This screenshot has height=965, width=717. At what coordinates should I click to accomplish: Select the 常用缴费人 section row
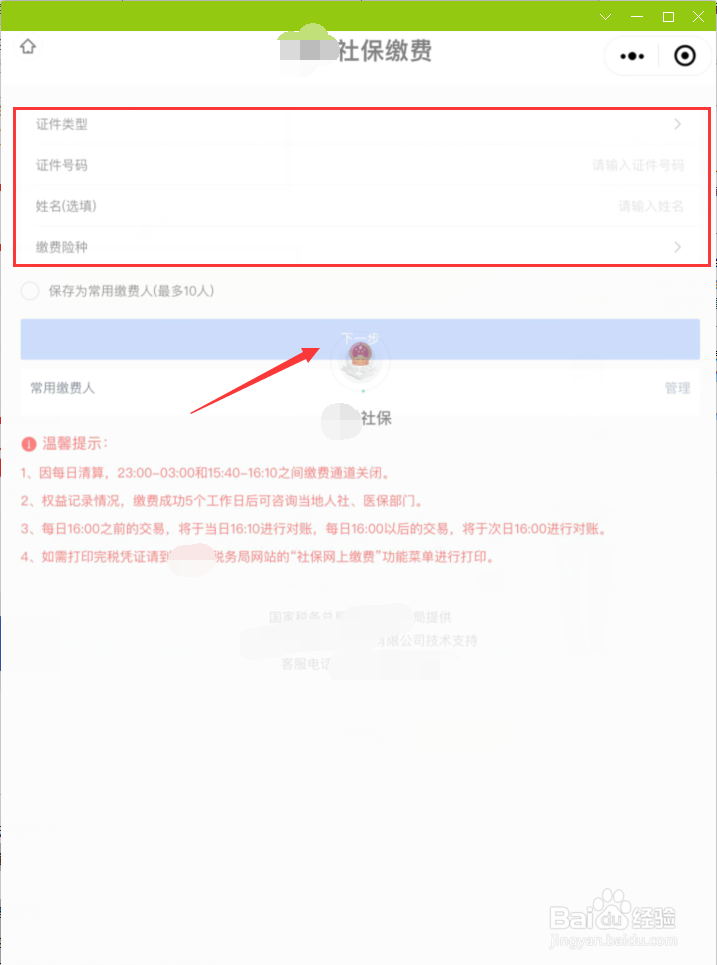(360, 388)
